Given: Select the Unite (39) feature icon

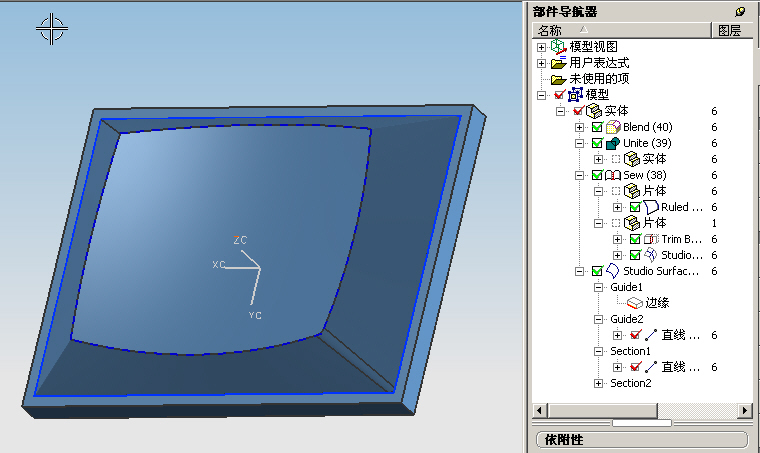Looking at the screenshot, I should (x=613, y=143).
